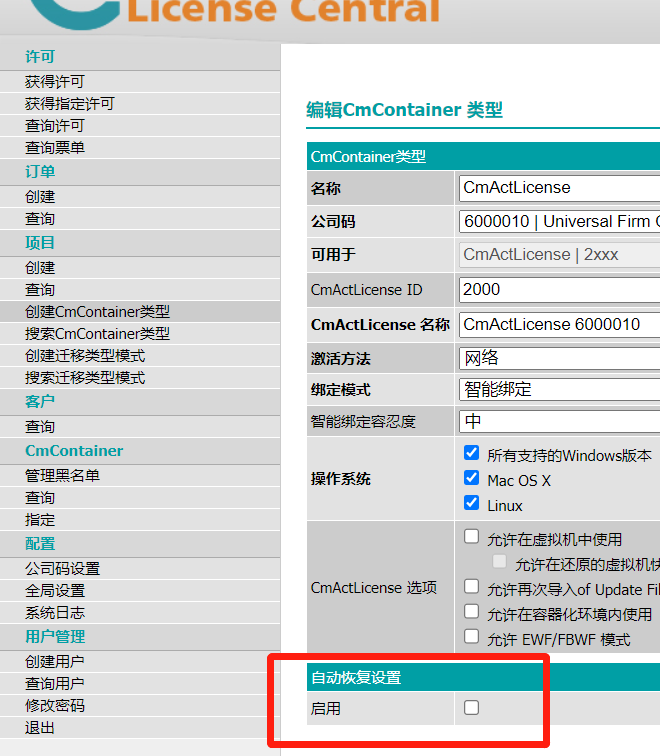Click the 自动恢复设置 panel header

[x=483, y=677]
